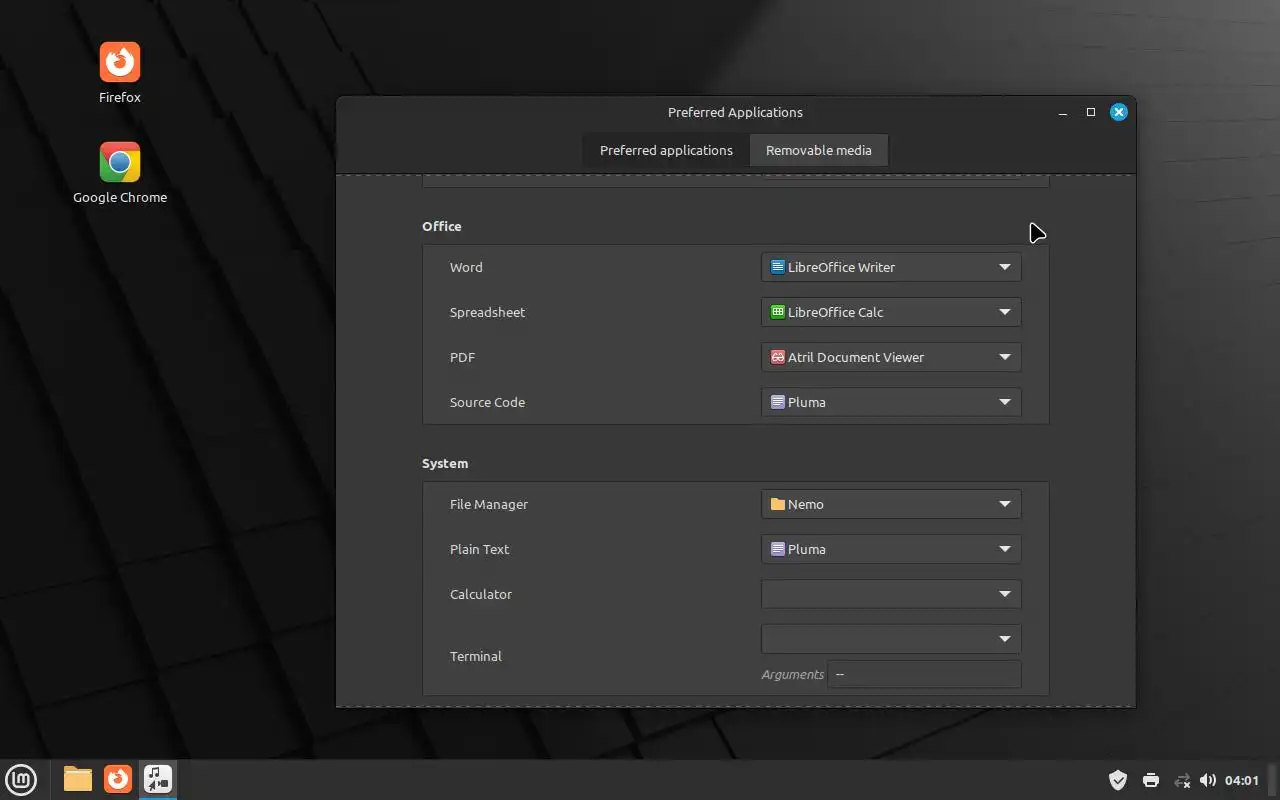Screen dimensions: 1280x800
Task: Close the Preferred Applications window
Action: click(x=1119, y=112)
